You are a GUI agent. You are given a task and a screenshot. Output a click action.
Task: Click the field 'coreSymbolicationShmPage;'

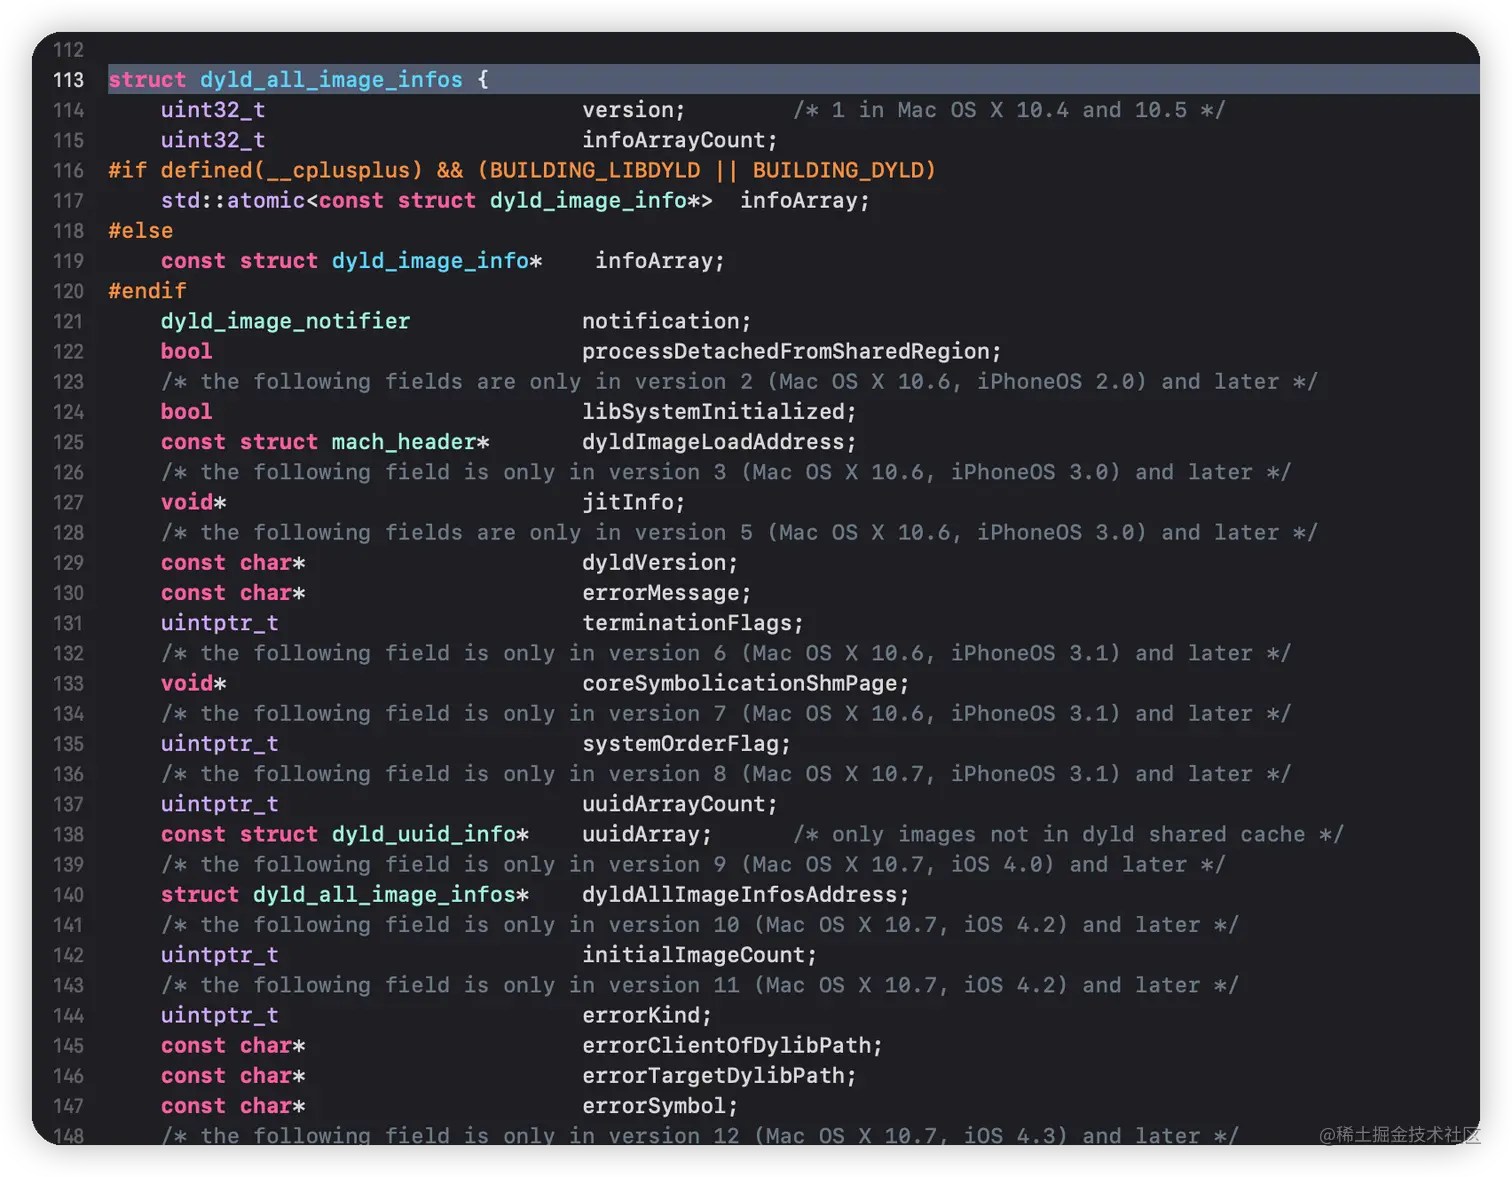(x=746, y=684)
